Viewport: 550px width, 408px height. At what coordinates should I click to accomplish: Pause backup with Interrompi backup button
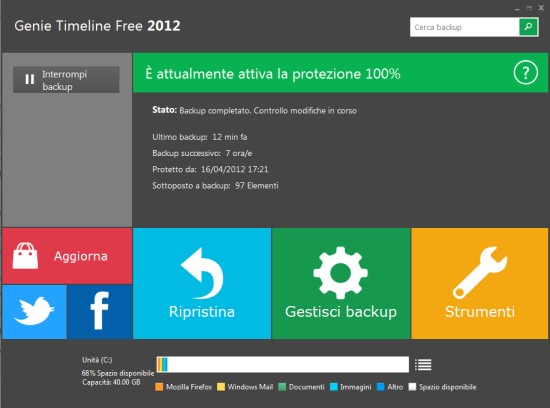pyautogui.click(x=66, y=80)
